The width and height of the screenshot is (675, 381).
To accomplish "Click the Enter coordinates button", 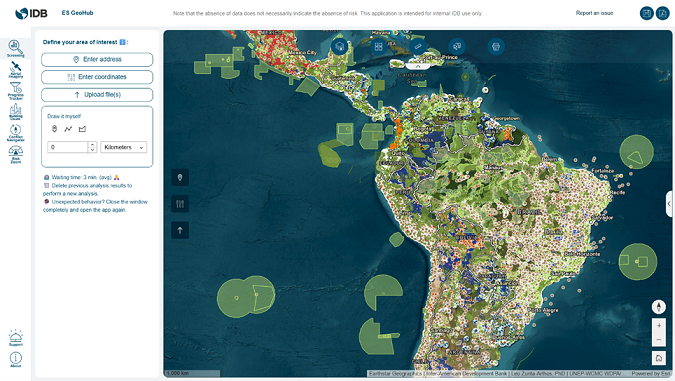I will pos(97,77).
